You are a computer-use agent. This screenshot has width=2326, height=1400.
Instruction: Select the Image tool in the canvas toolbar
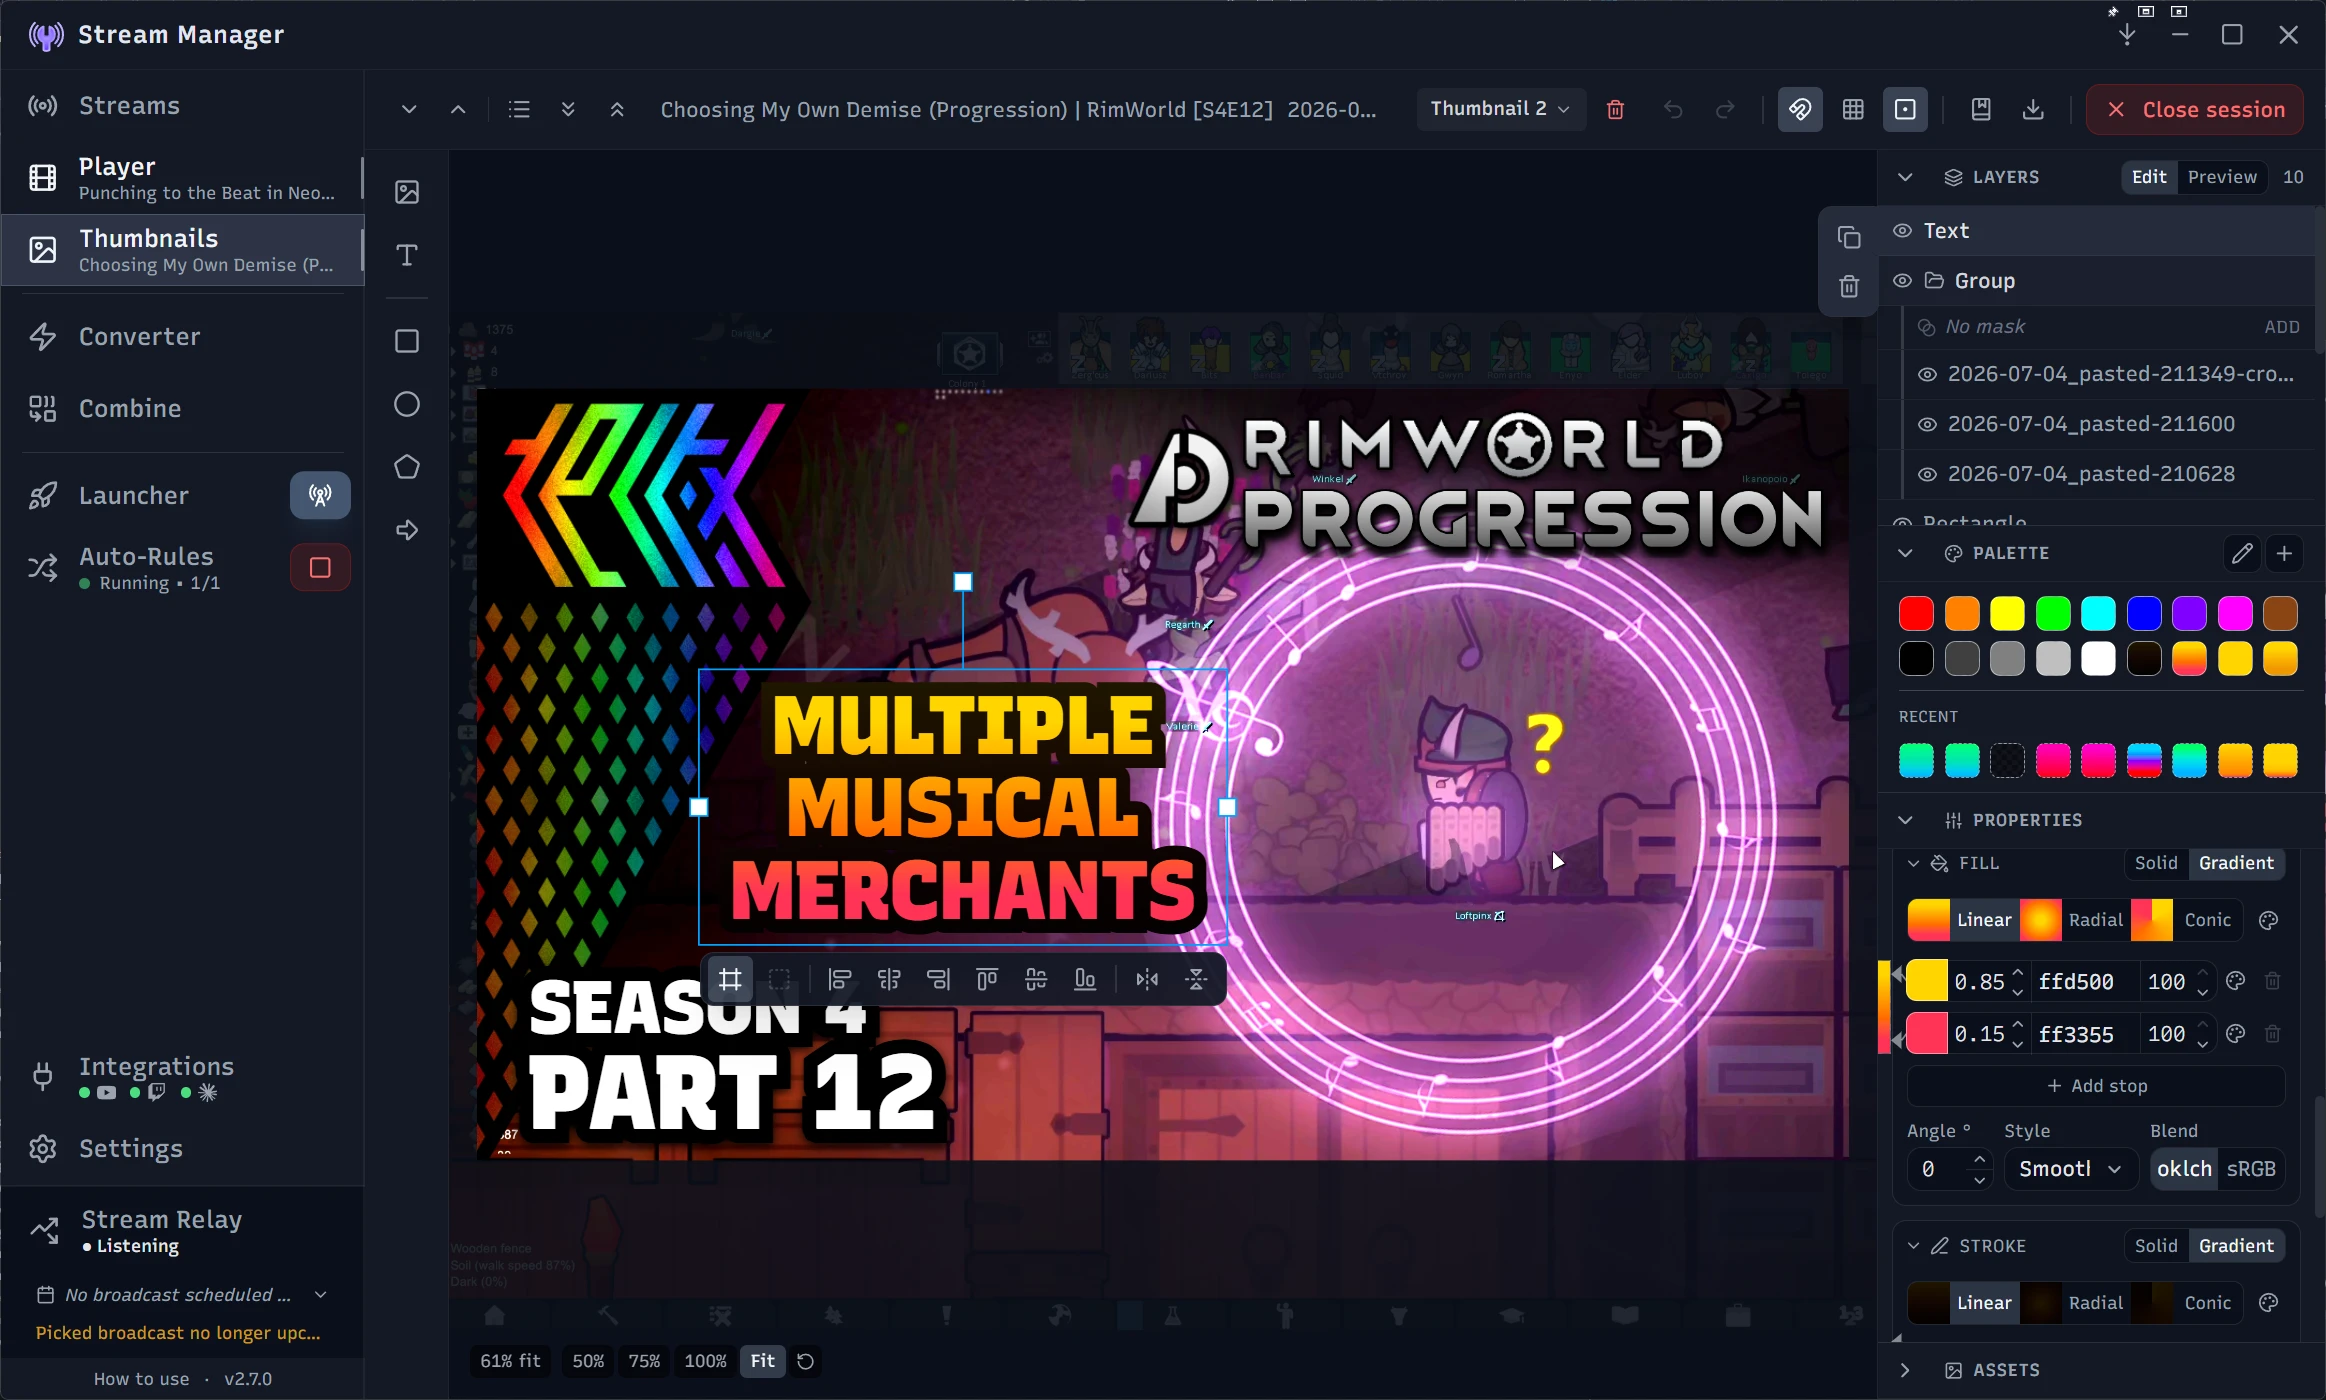click(407, 192)
